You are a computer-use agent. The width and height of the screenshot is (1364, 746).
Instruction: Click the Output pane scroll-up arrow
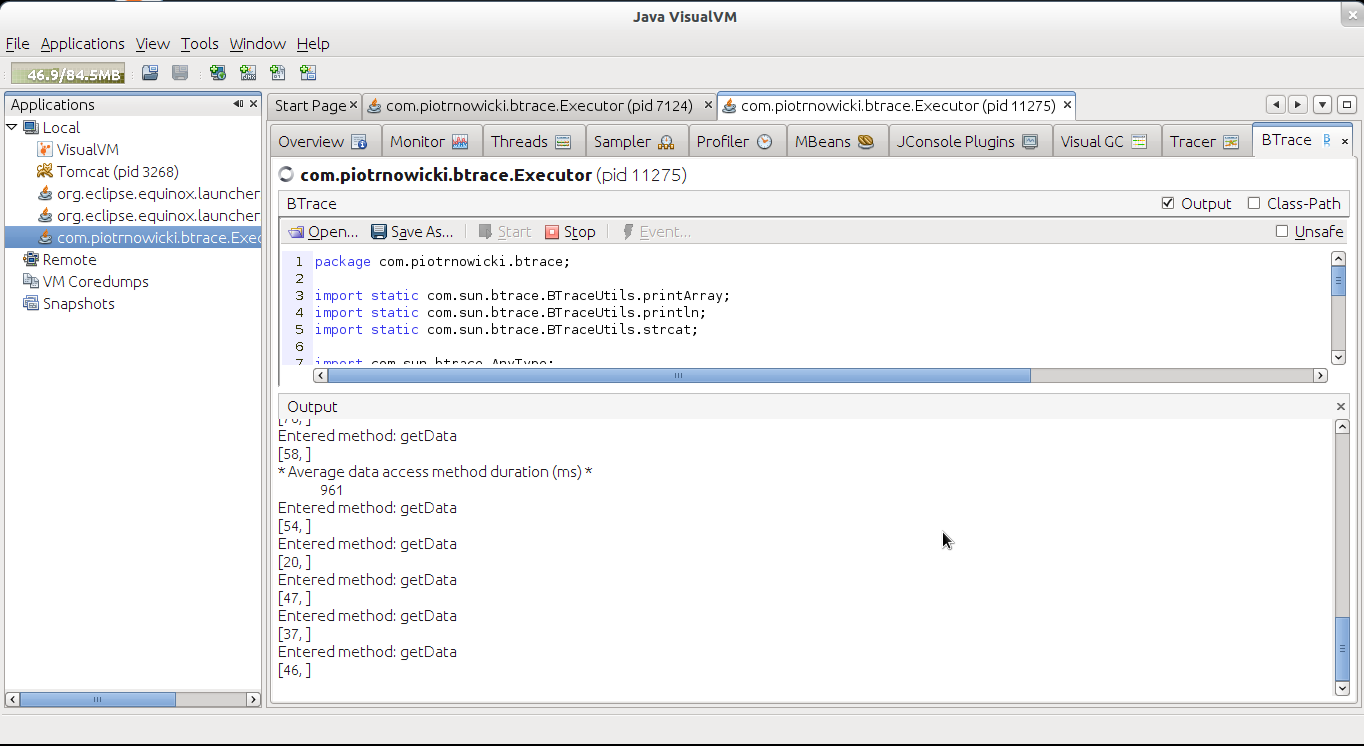point(1341,427)
